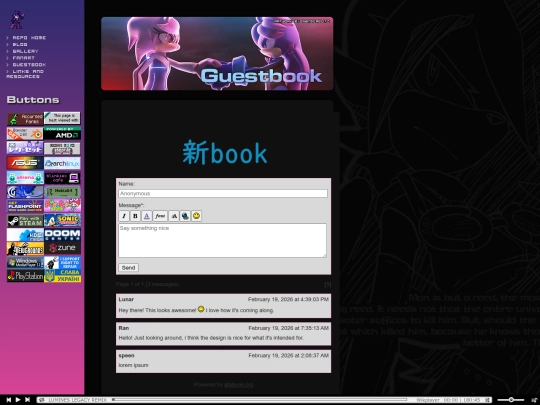The image size is (540, 405).
Task: Click the Lunar guestbook entry name
Action: coord(126,299)
